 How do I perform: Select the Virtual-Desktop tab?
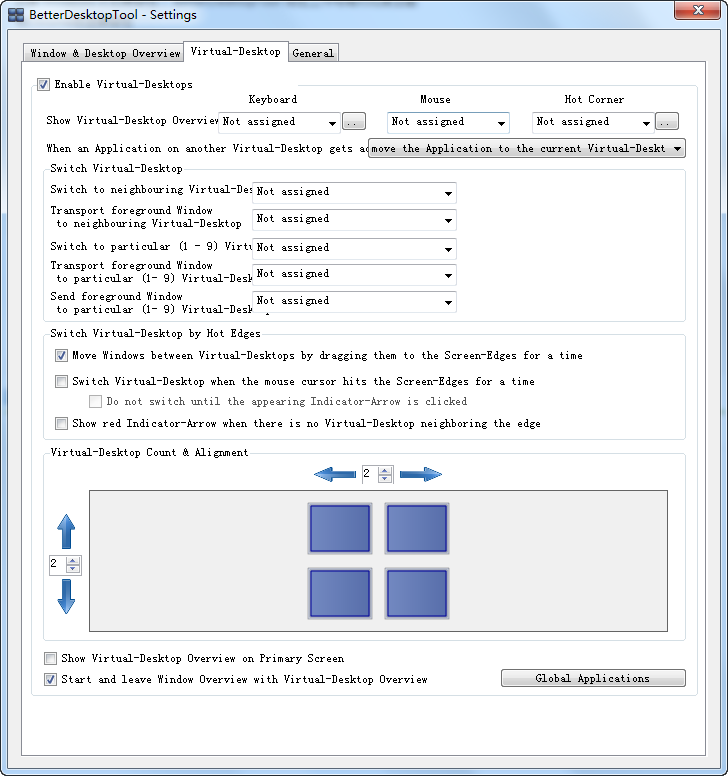point(236,51)
